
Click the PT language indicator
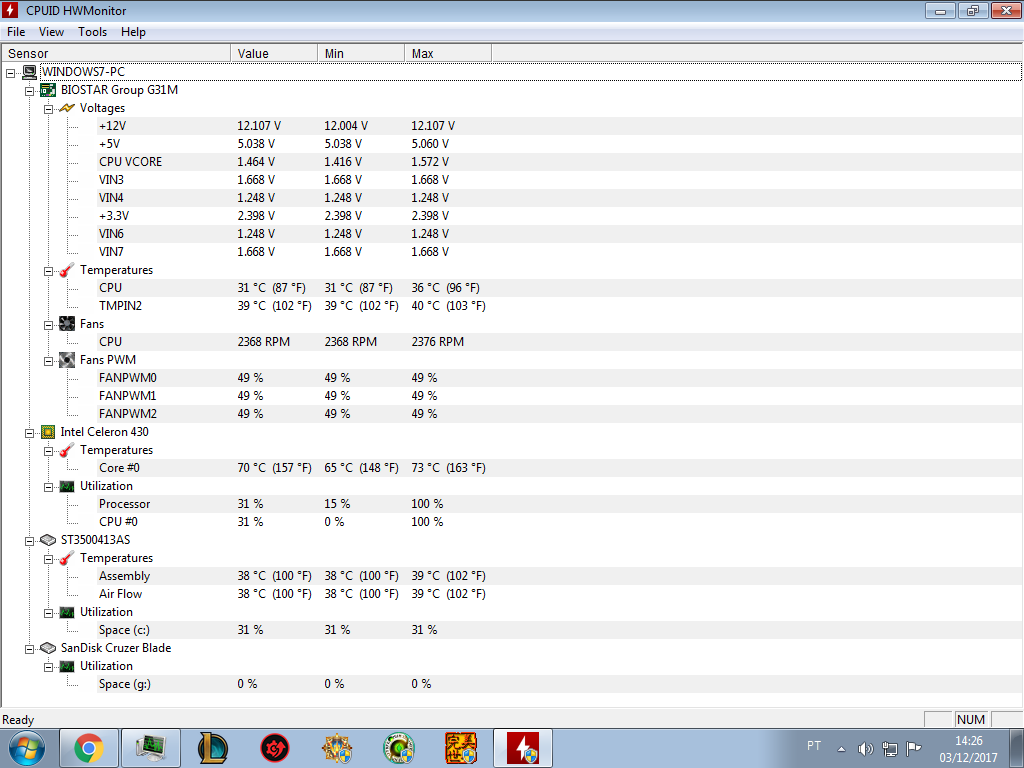click(x=814, y=746)
